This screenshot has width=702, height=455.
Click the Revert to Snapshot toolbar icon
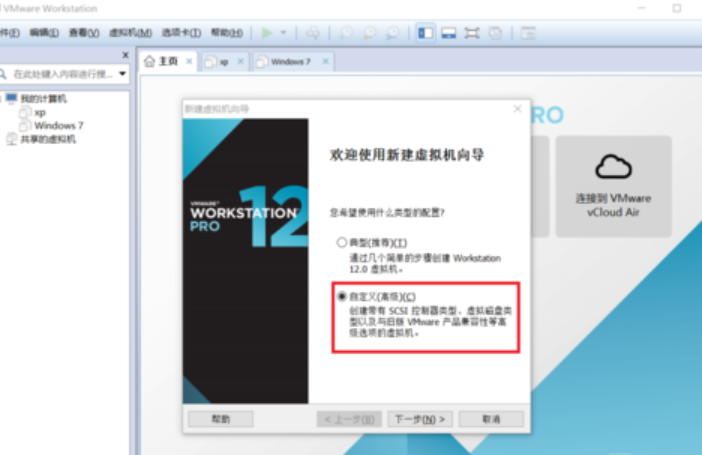[x=369, y=33]
